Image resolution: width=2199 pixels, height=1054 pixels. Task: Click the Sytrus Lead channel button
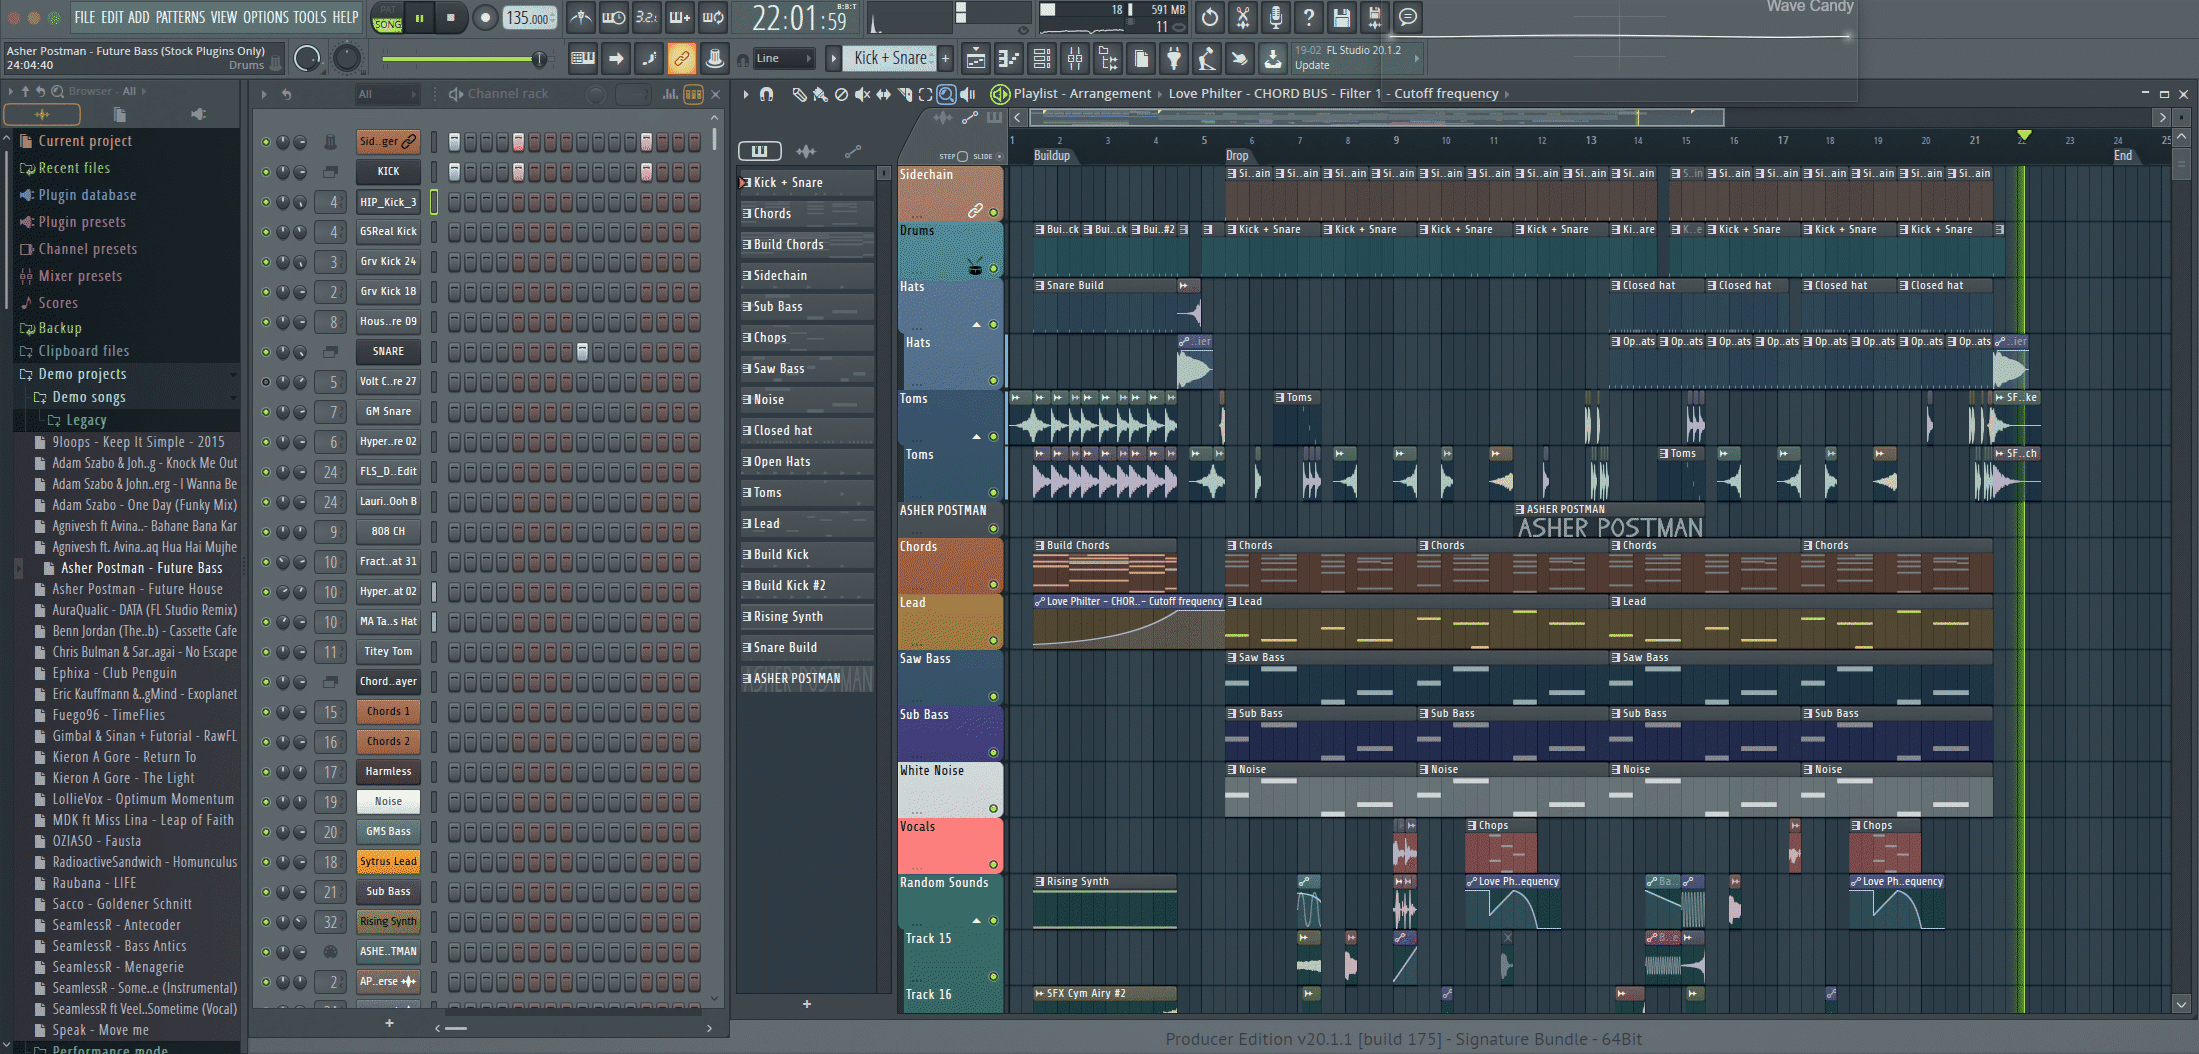(388, 862)
